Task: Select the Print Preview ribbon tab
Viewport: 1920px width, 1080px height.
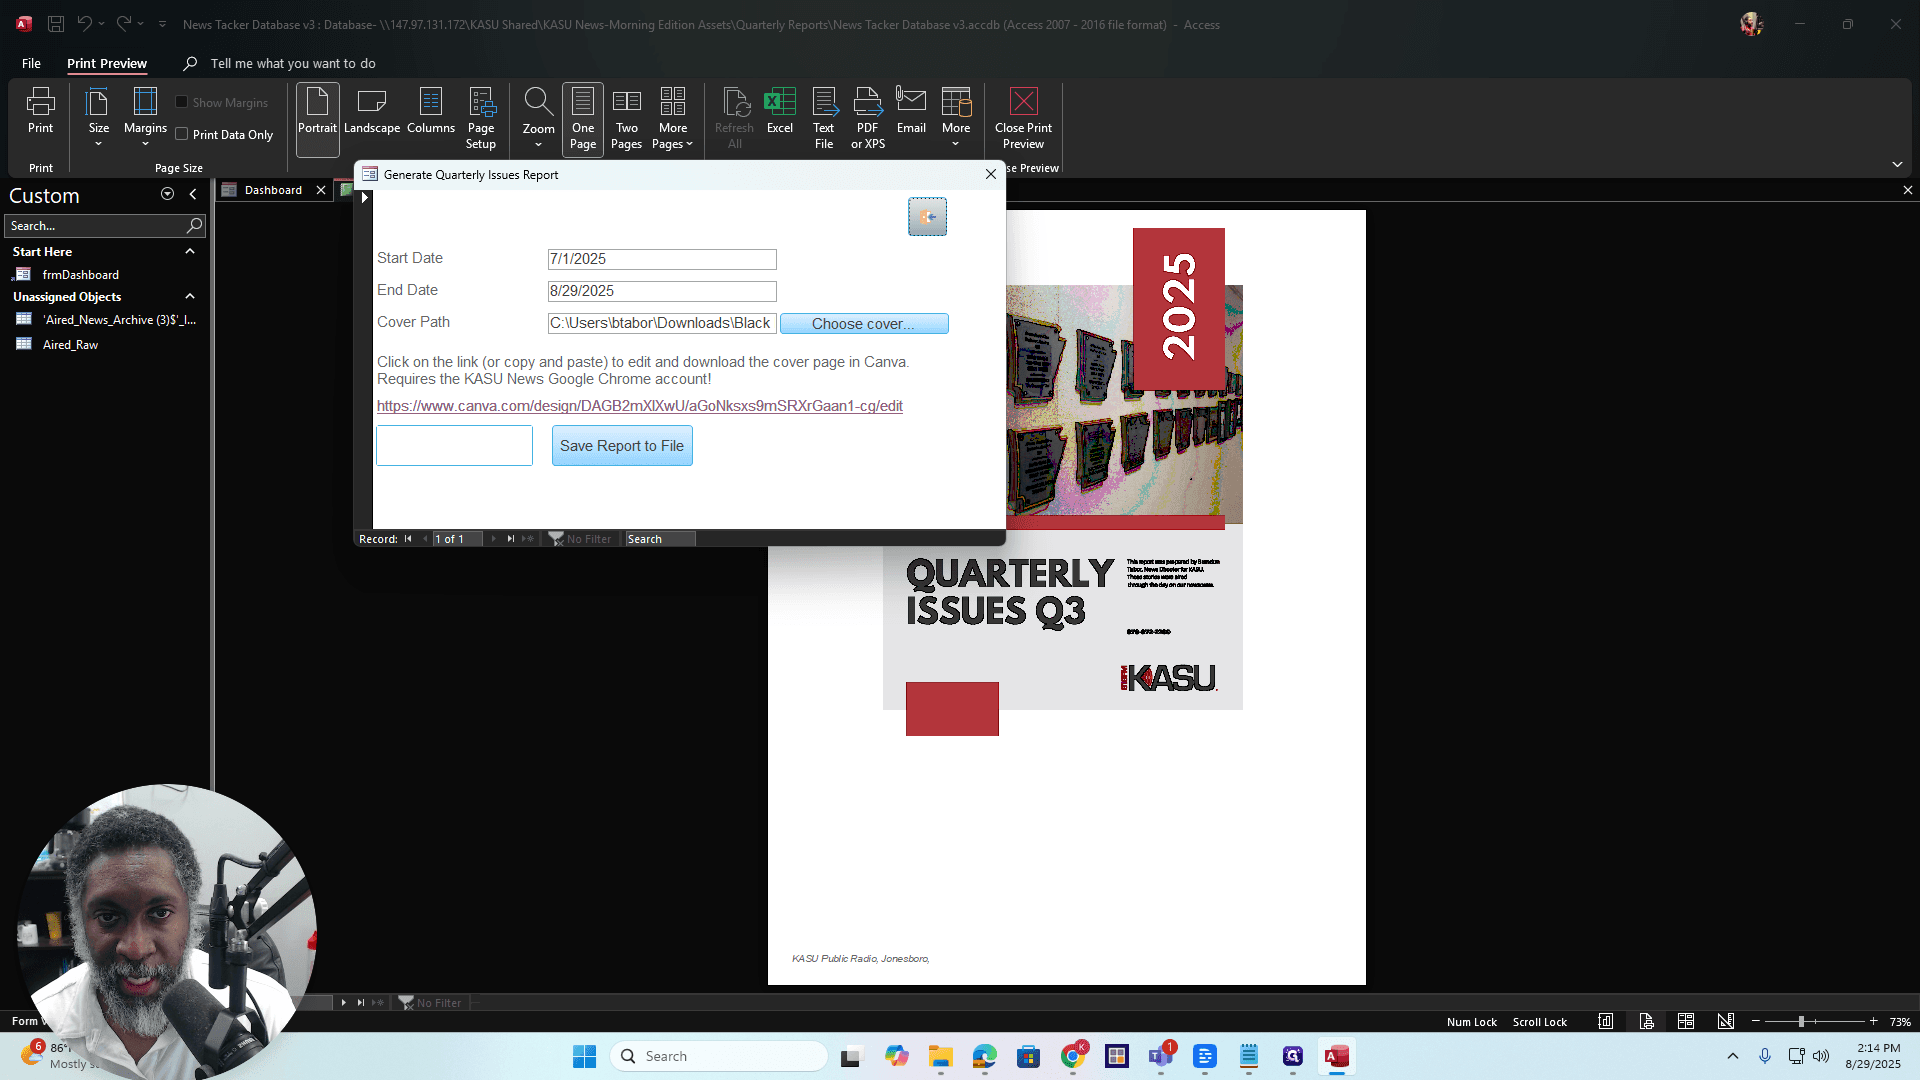Action: 107,63
